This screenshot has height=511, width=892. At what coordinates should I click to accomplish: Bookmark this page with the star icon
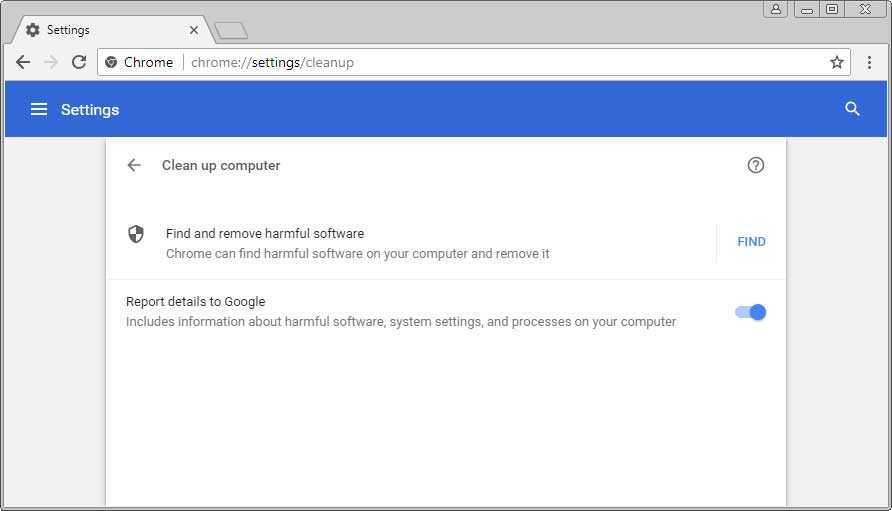point(837,62)
